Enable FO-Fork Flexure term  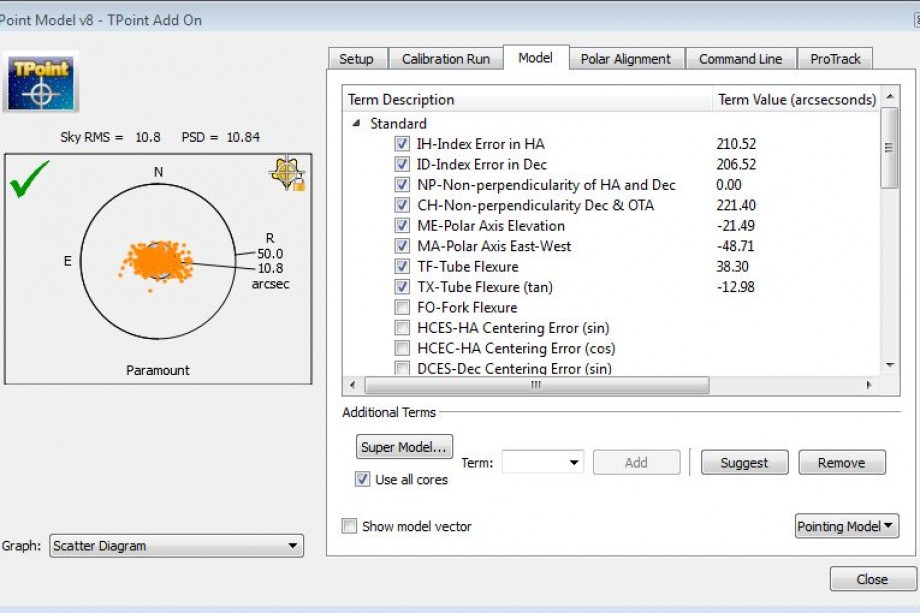tap(402, 307)
